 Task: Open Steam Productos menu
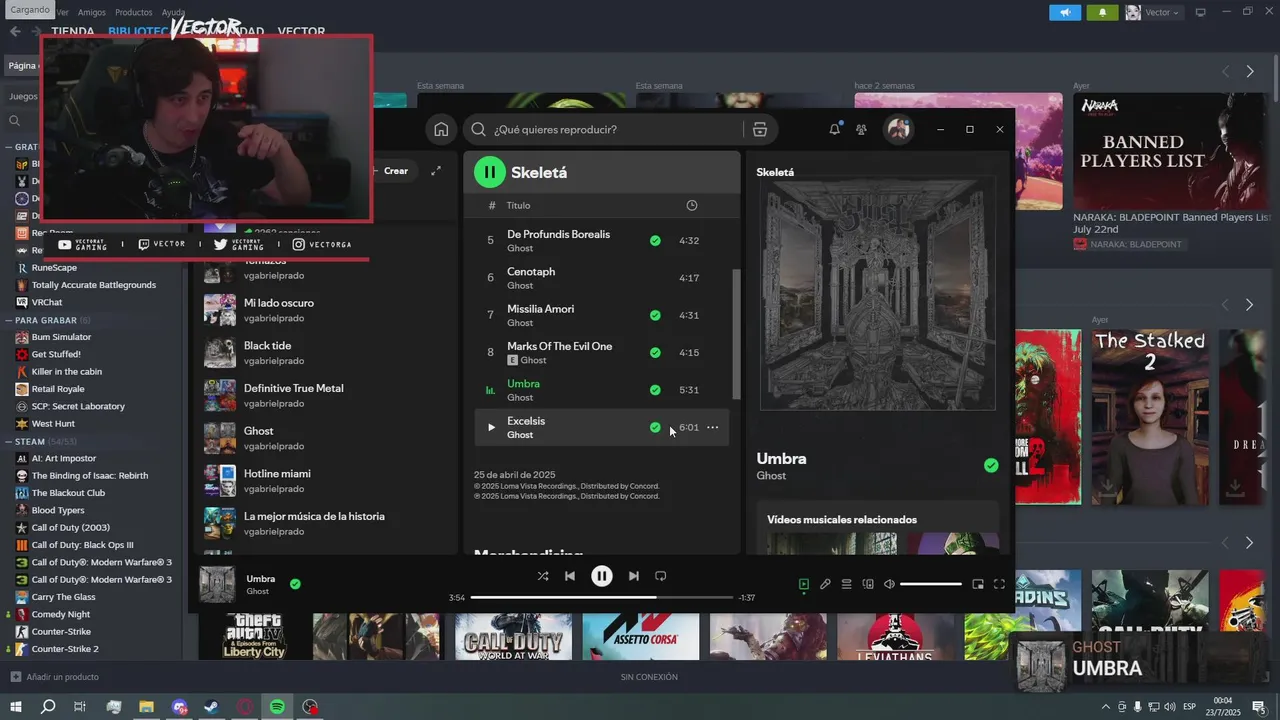click(x=134, y=12)
